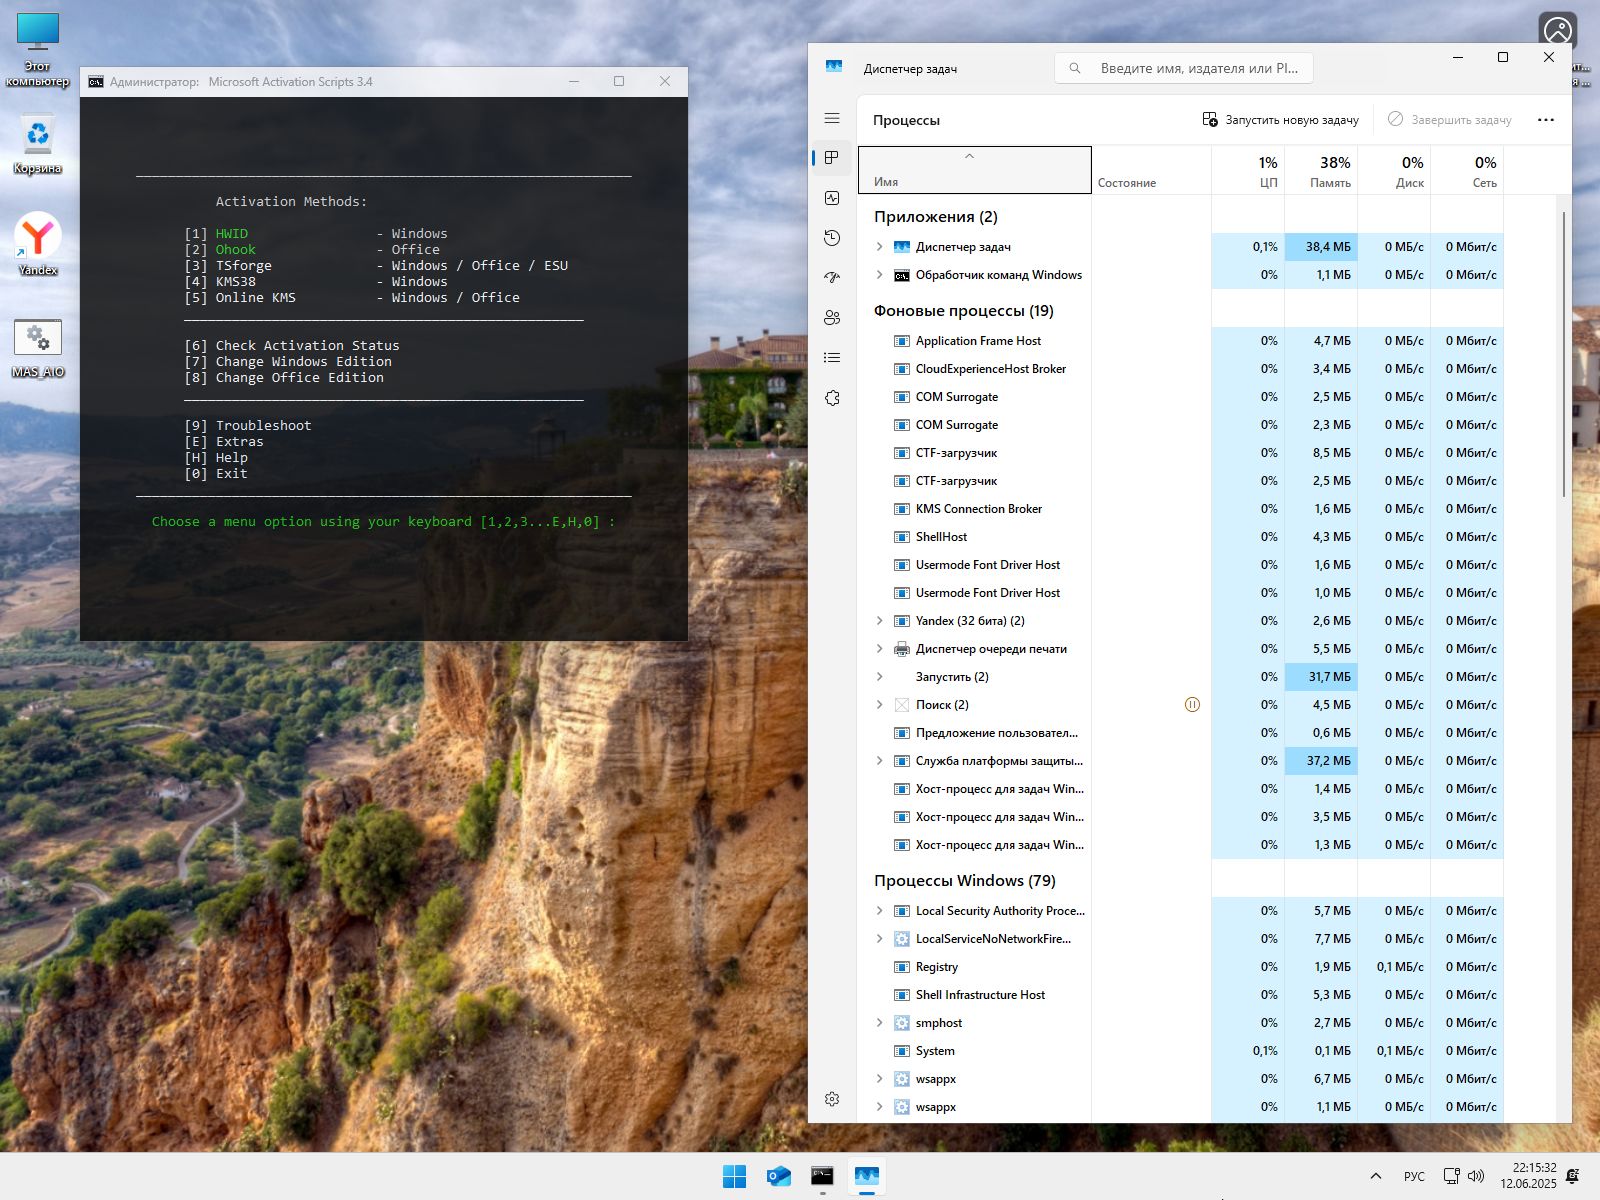
Task: Expand the Диспетчер задач process row
Action: (x=879, y=247)
